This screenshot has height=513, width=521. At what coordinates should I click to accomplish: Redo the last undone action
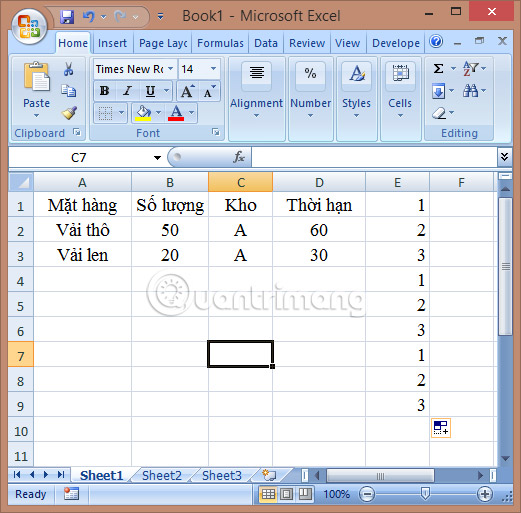pyautogui.click(x=120, y=16)
